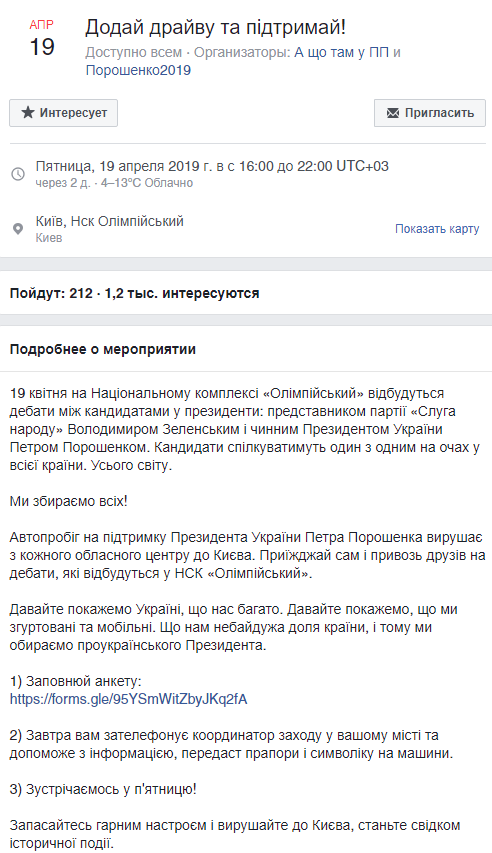This screenshot has height=853, width=492.
Task: Click the line Зустрічаємось у п'ятницю!
Action: tap(103, 789)
